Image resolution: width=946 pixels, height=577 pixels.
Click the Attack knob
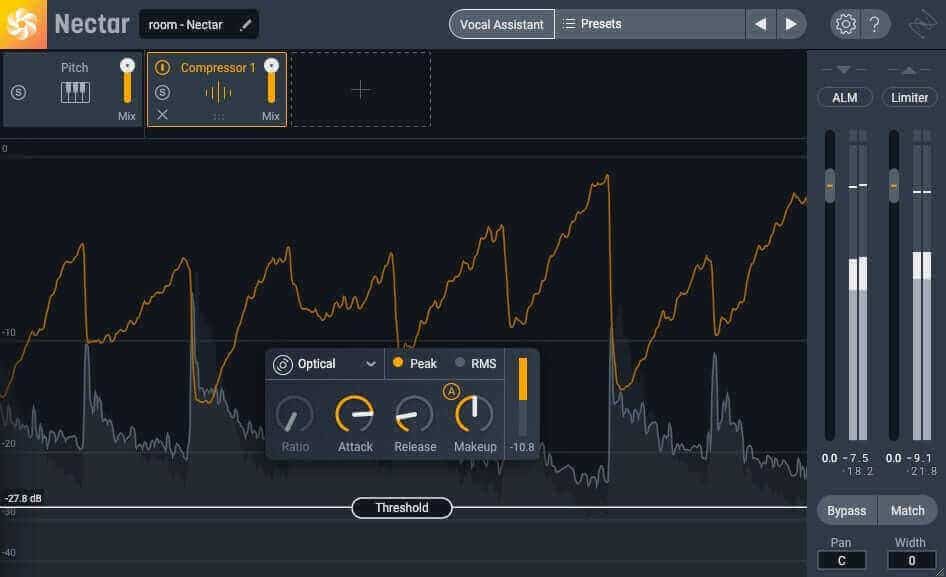point(355,415)
